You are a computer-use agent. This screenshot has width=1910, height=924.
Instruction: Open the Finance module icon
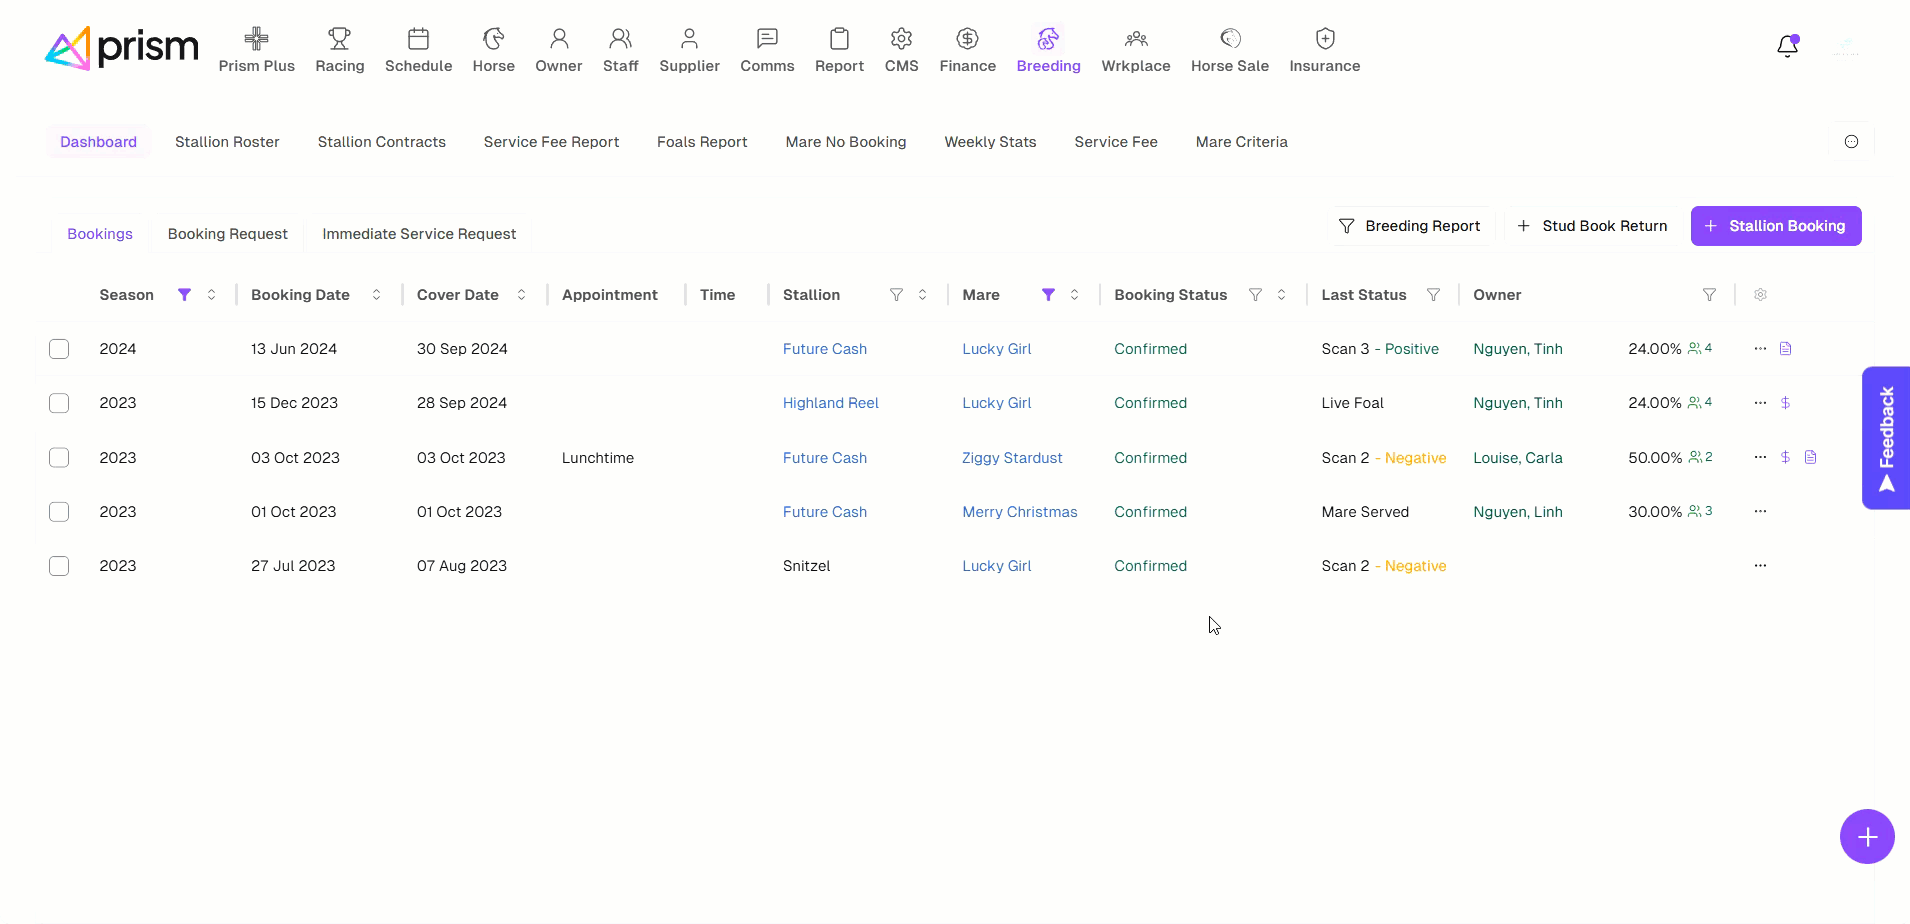coord(967,39)
